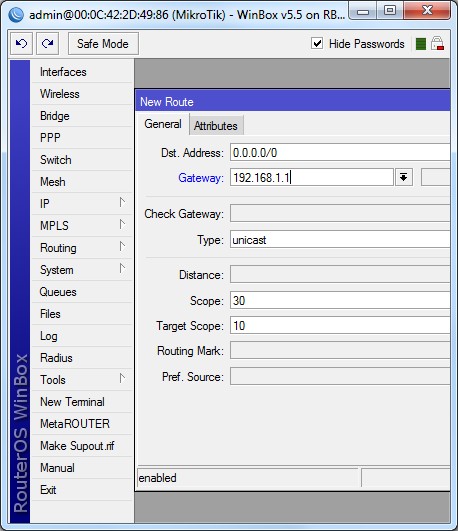The width and height of the screenshot is (458, 531).
Task: Click the Redo arrow icon
Action: [47, 43]
